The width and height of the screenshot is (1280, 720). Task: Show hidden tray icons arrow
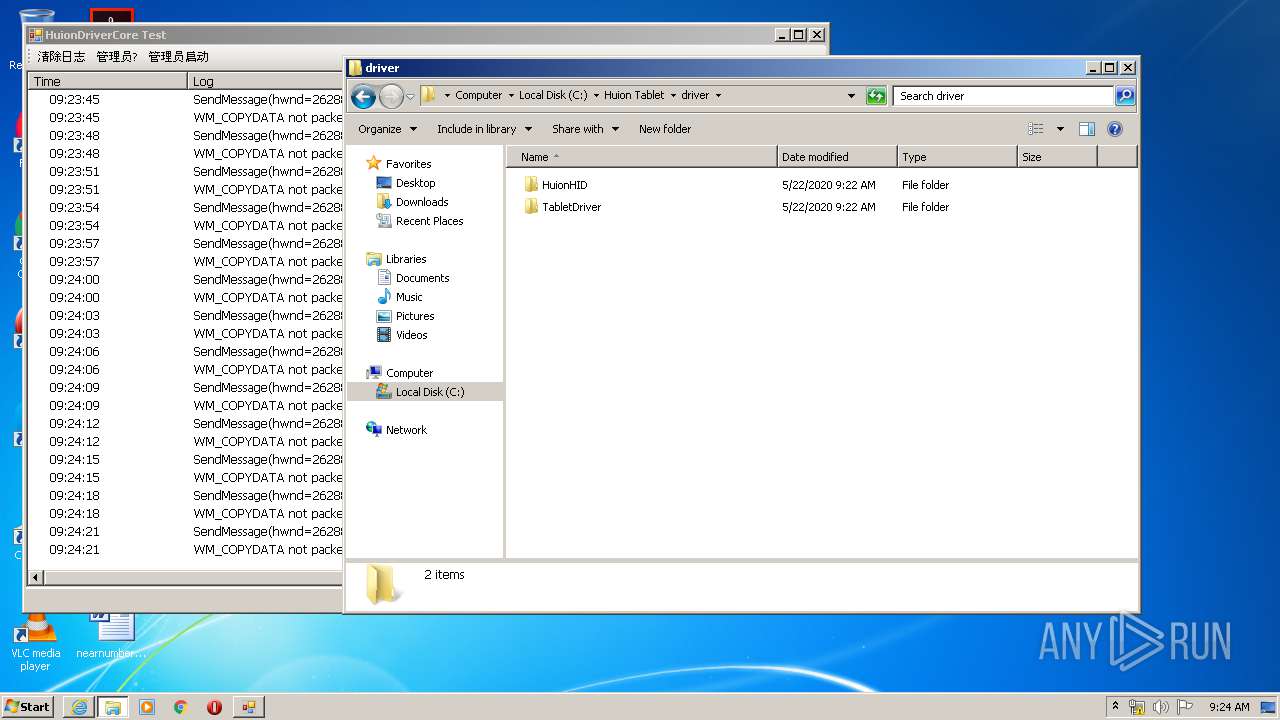pyautogui.click(x=1116, y=706)
